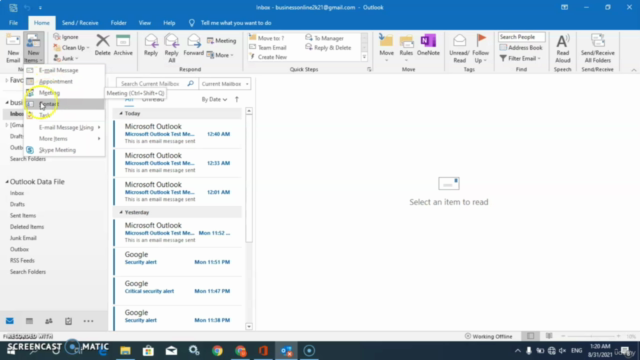Click 'Tell me what you want to do'
Screen dimensions: 640x360
pos(236,23)
